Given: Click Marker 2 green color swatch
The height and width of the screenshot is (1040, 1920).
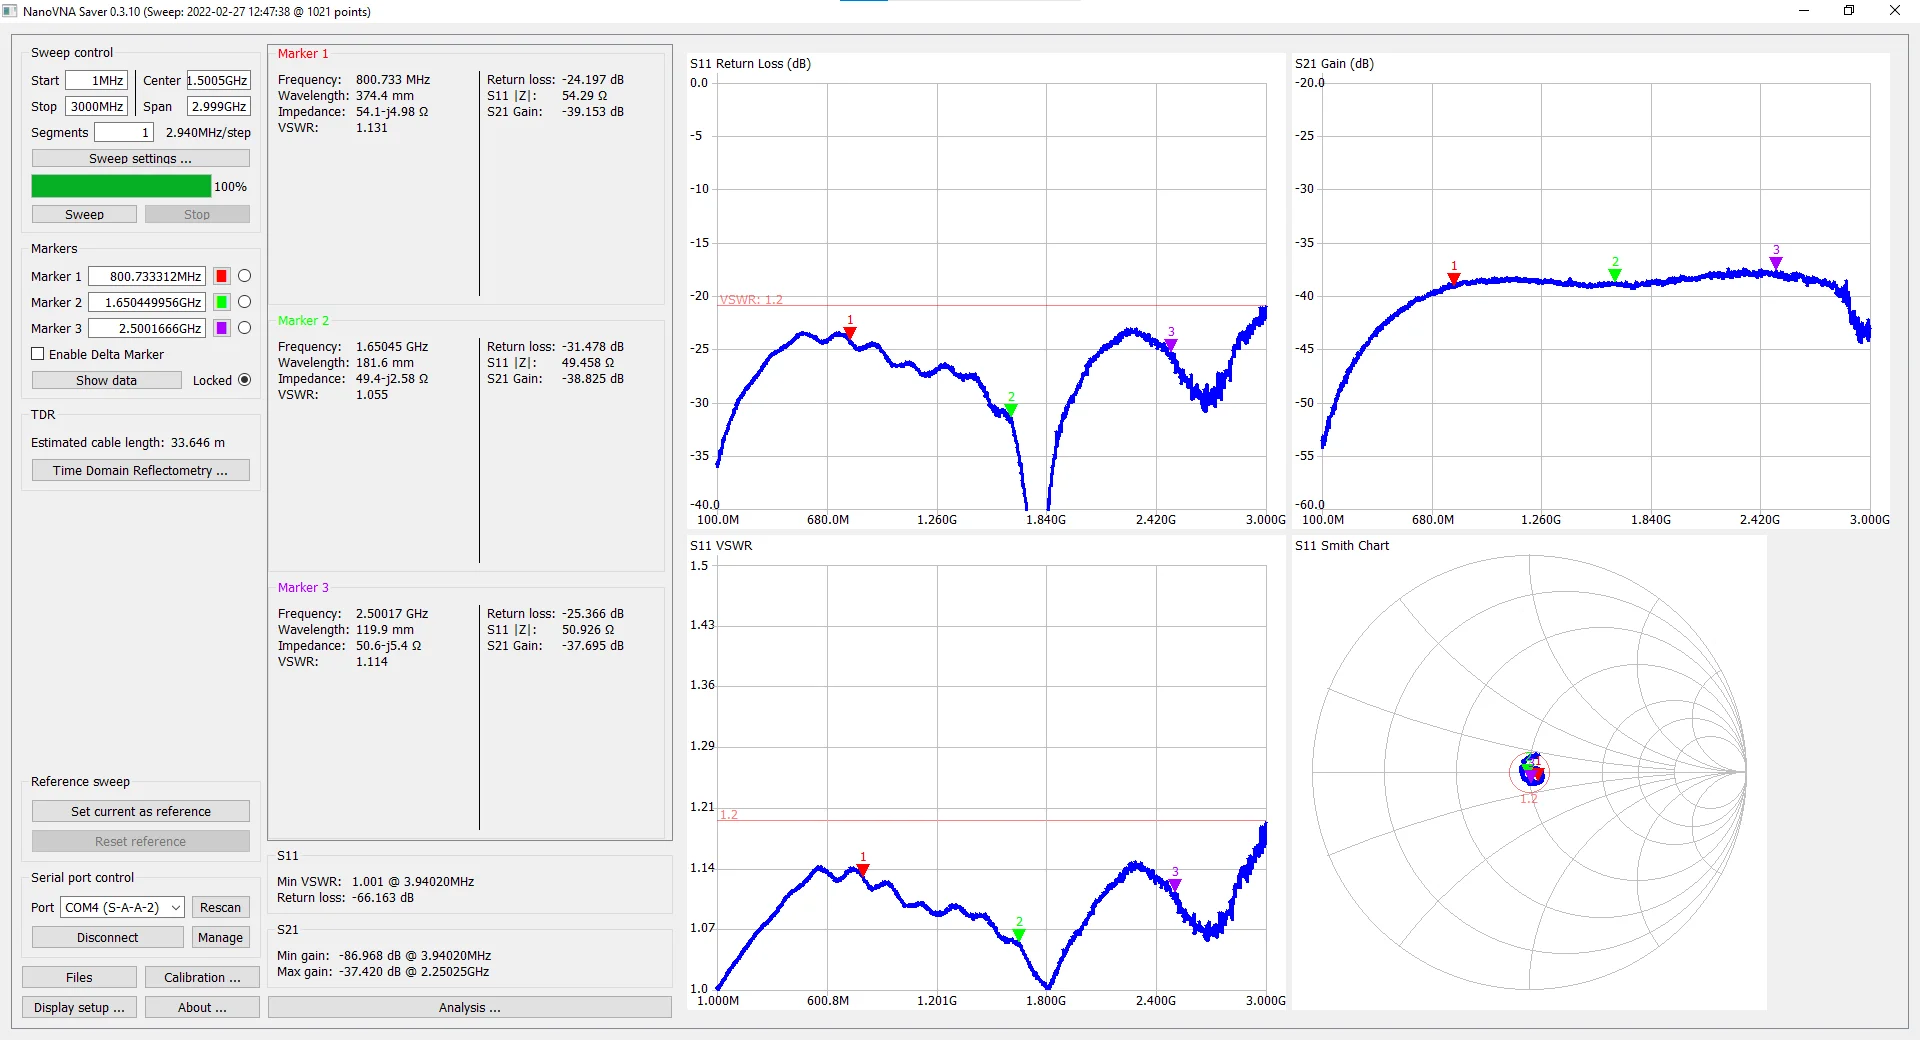Looking at the screenshot, I should (222, 302).
